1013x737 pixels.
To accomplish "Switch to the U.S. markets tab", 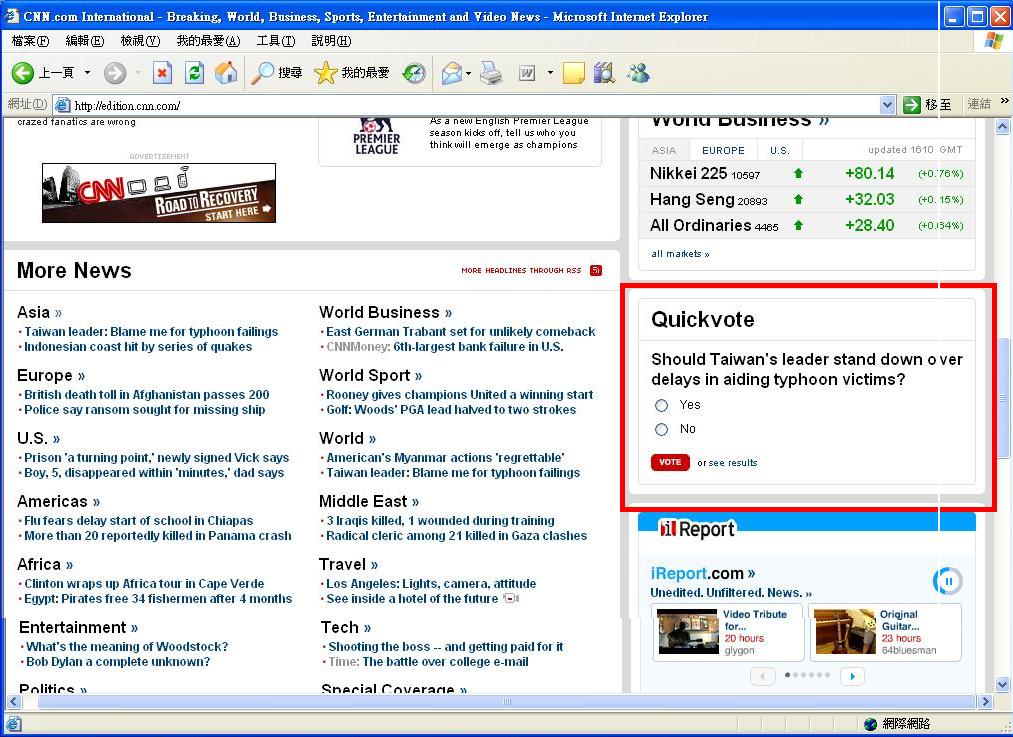I will coord(780,151).
